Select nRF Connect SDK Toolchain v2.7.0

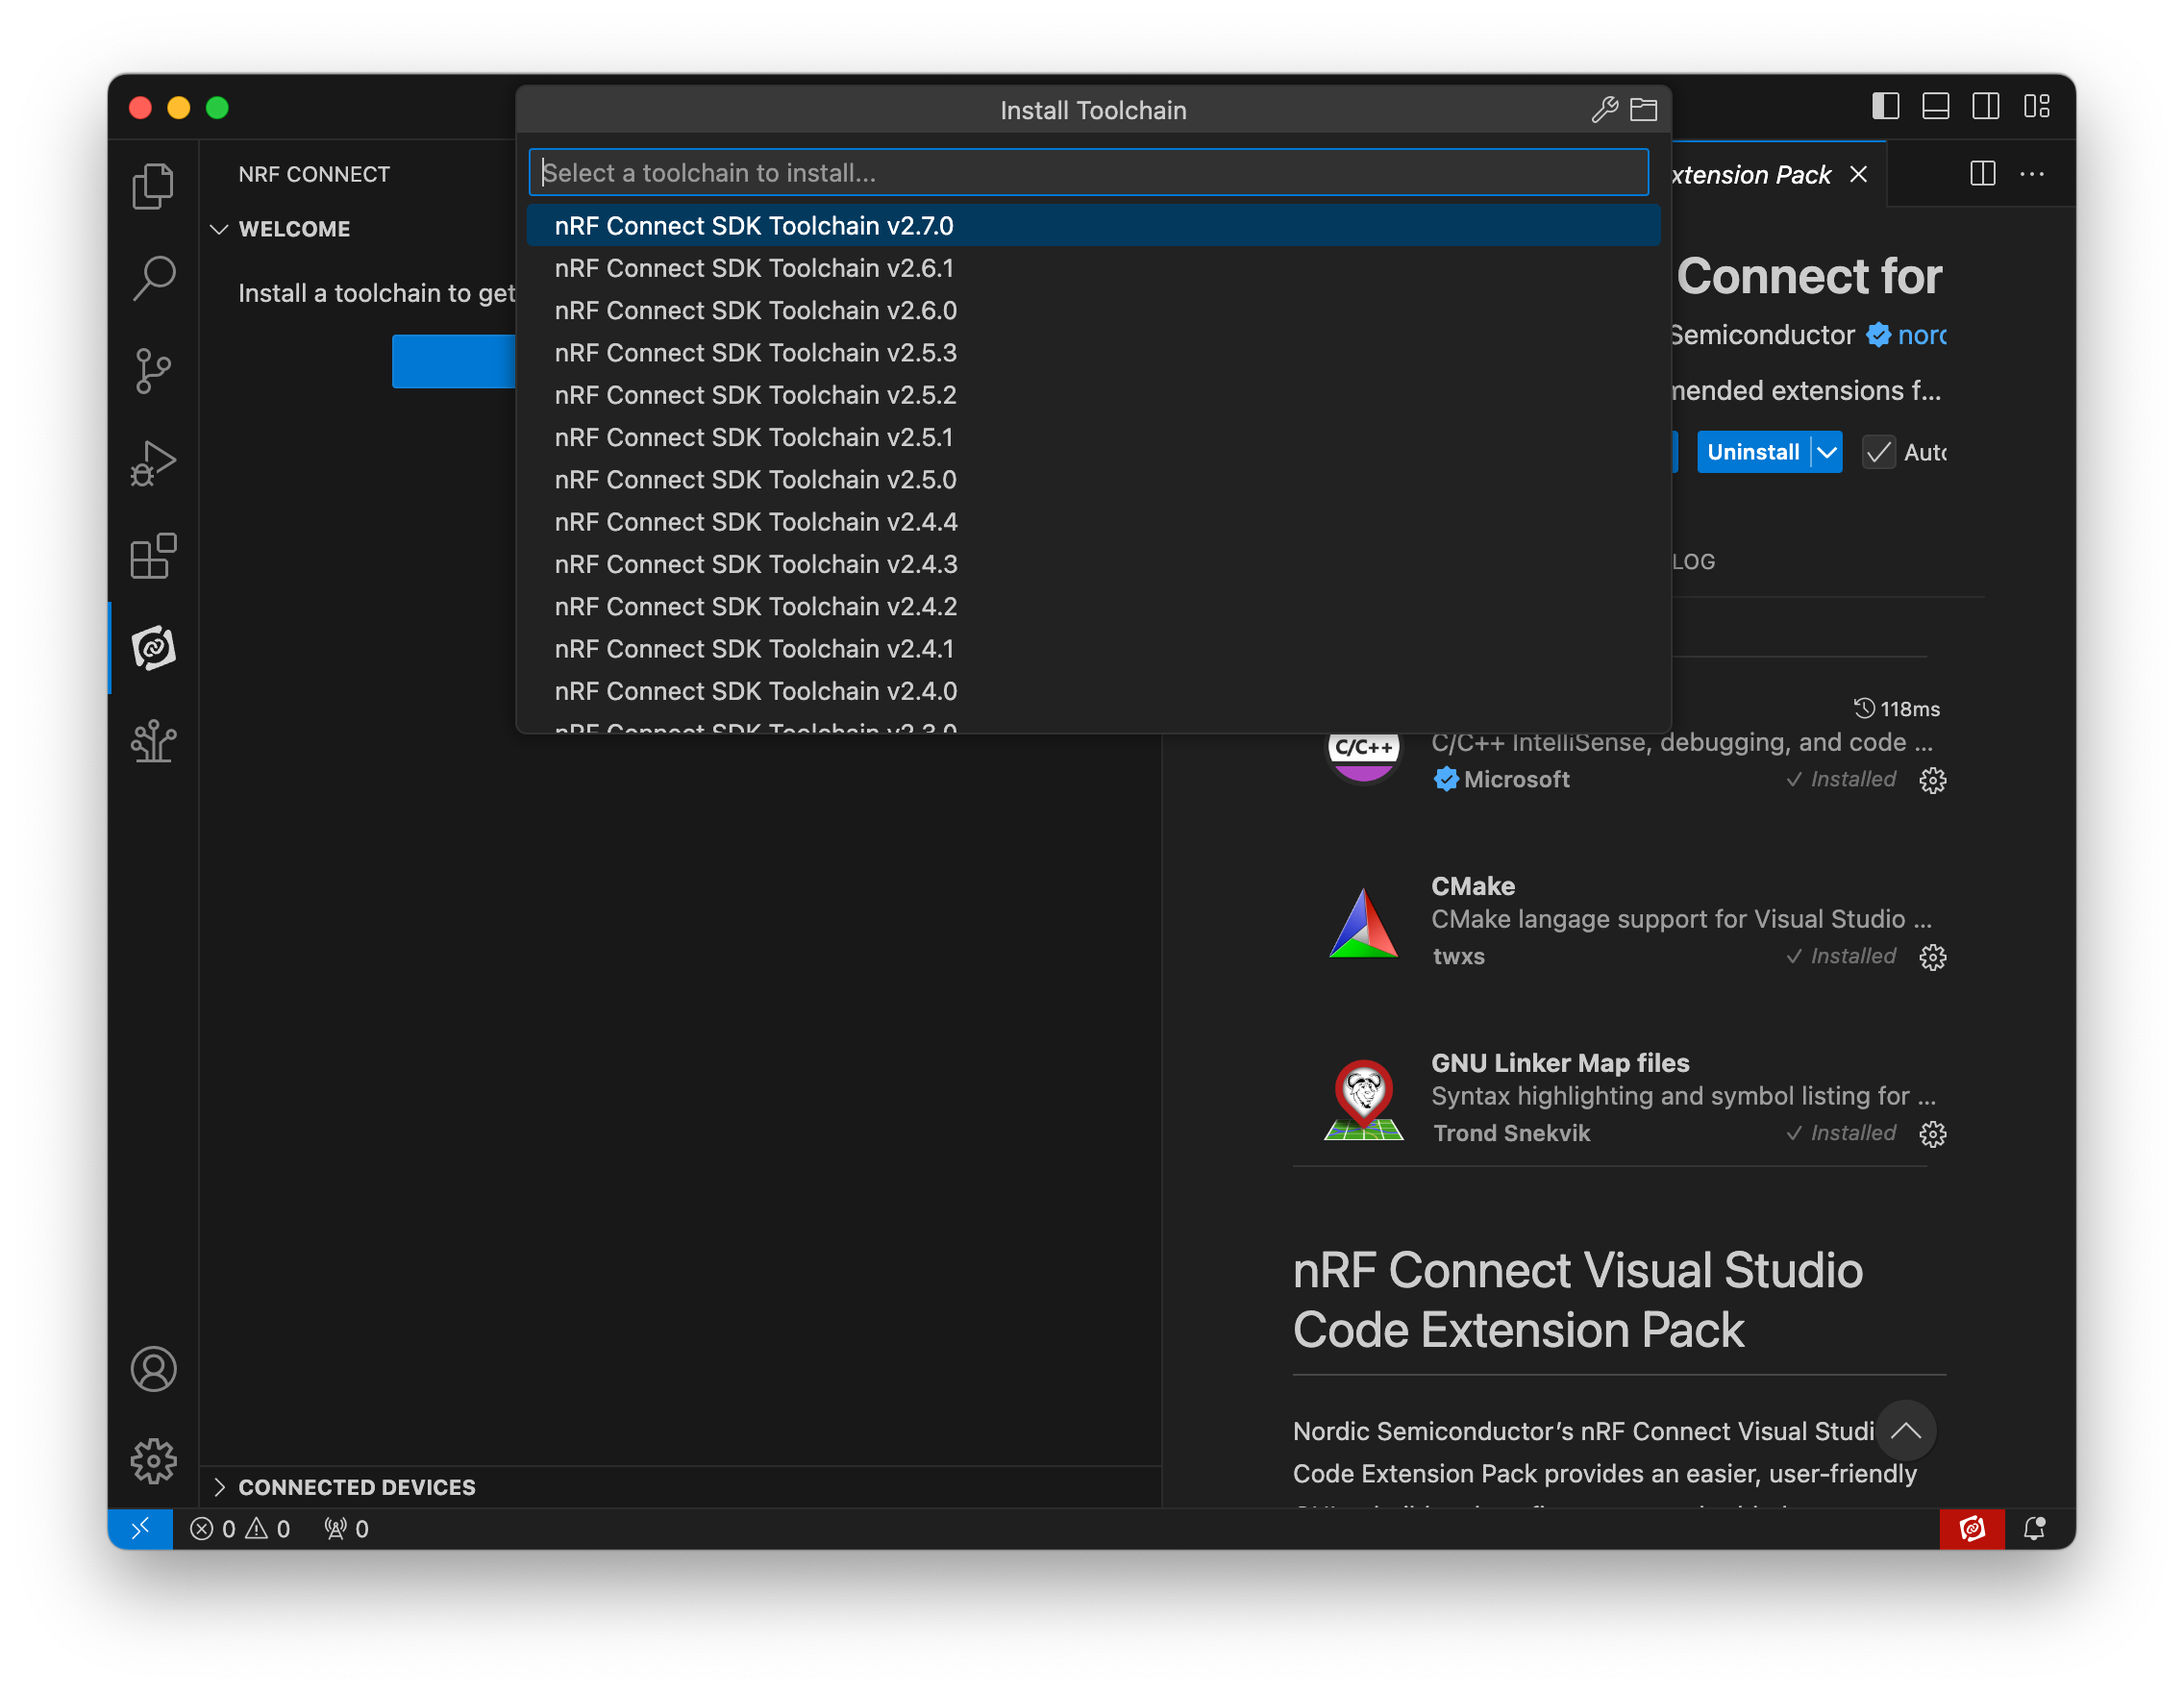click(x=1093, y=225)
